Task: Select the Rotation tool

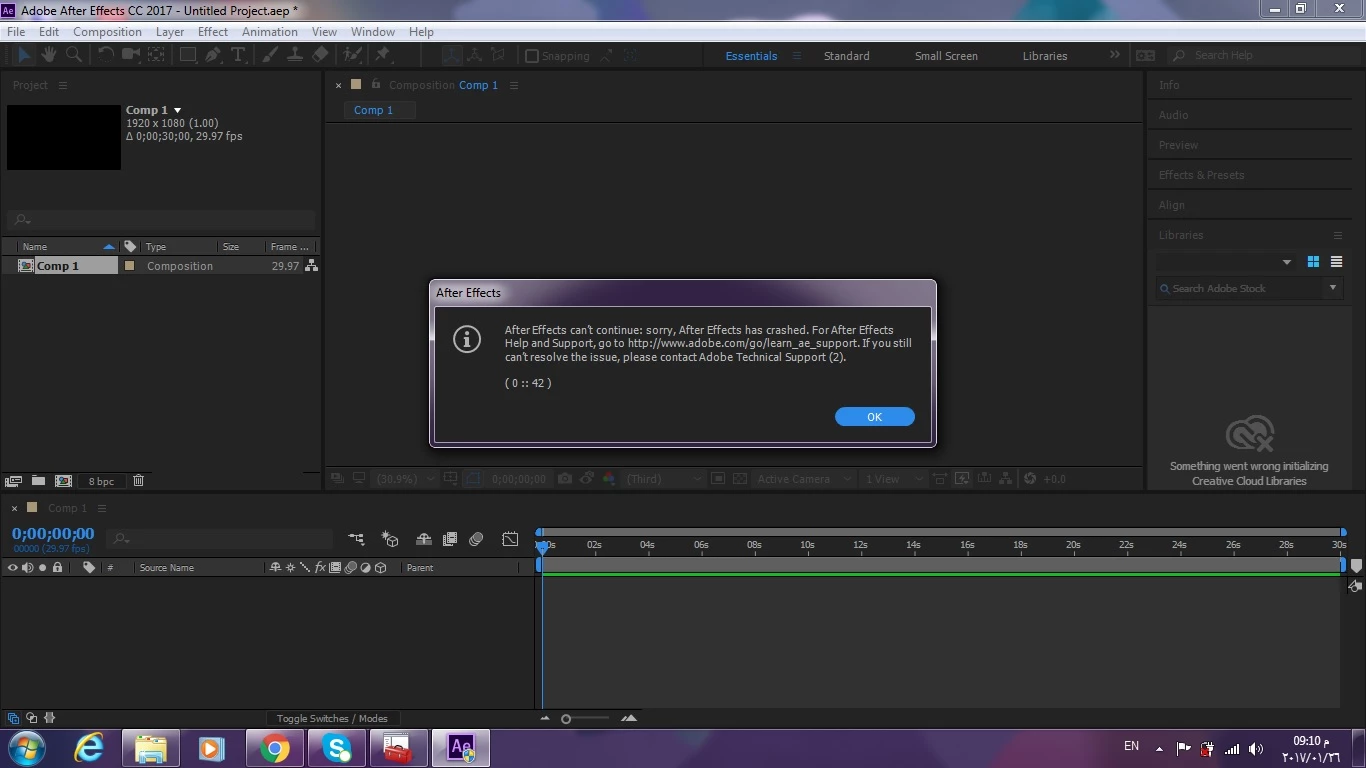Action: [105, 55]
